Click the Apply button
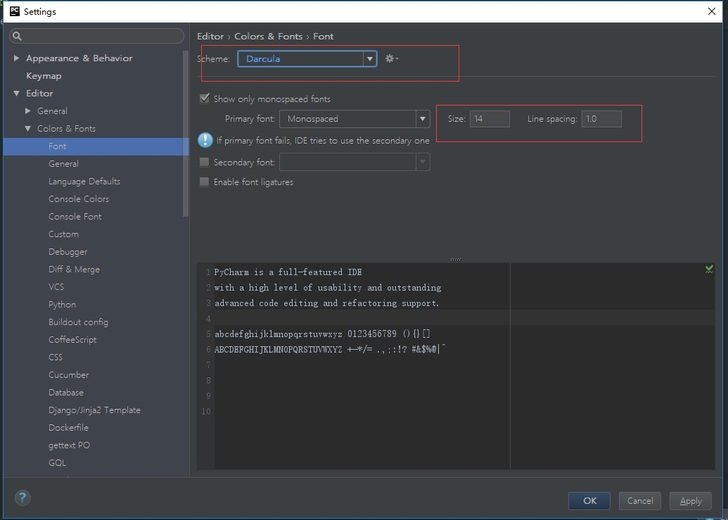The height and width of the screenshot is (520, 728). [x=690, y=501]
